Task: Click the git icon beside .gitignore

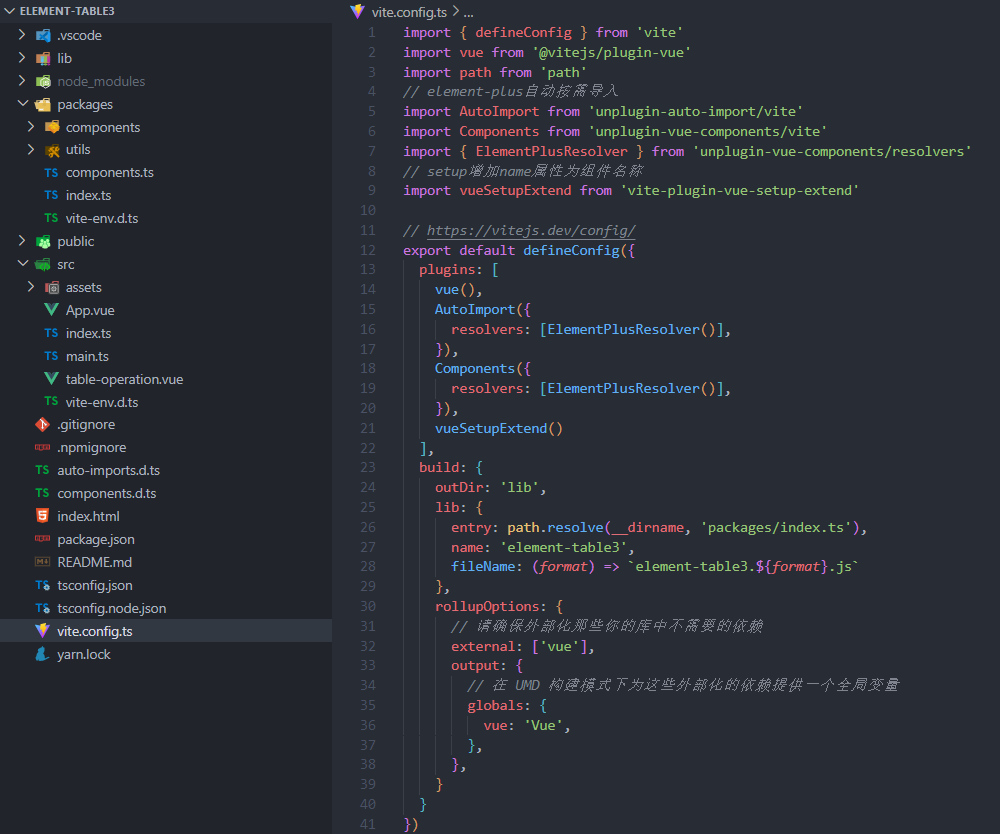Action: tap(43, 425)
